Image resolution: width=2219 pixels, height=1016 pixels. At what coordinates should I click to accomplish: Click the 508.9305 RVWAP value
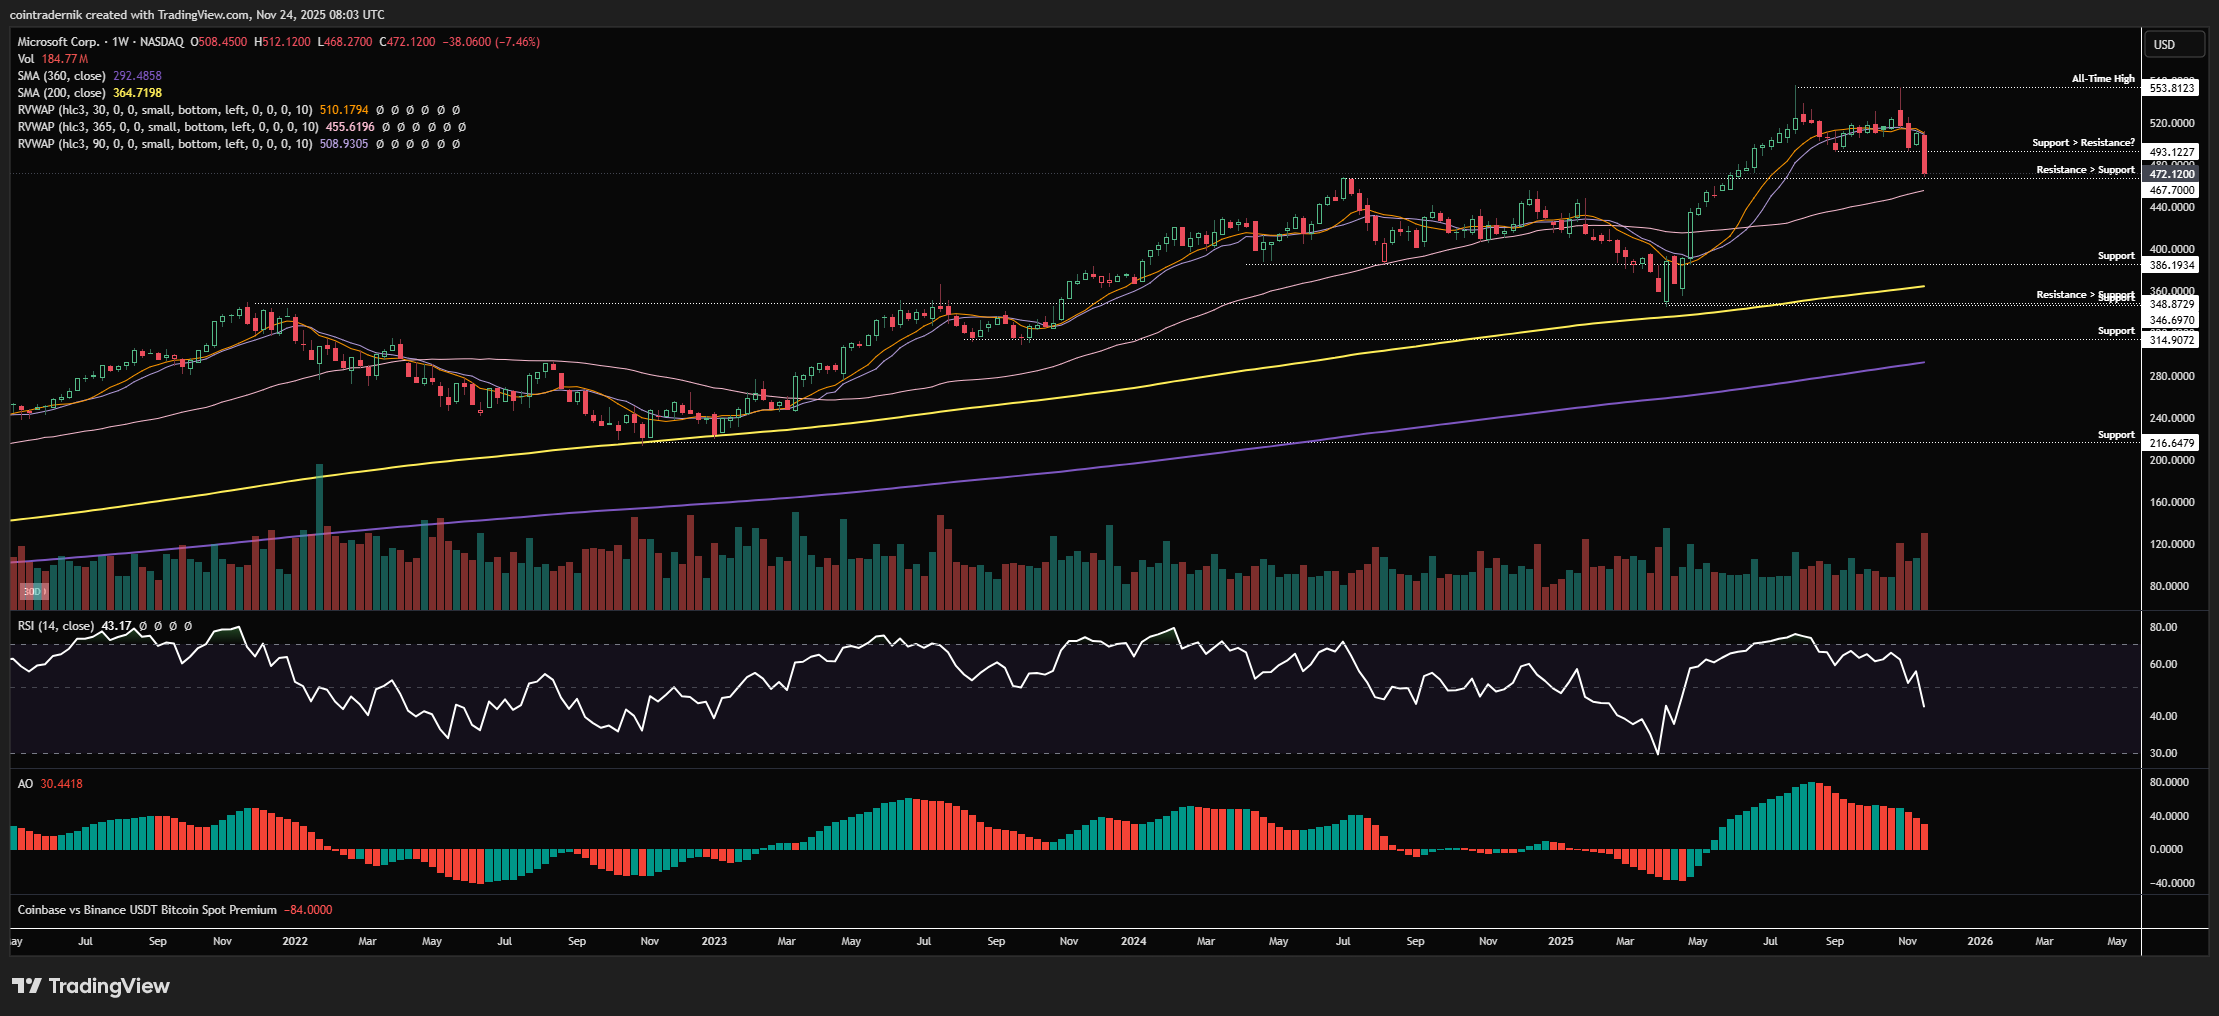coord(344,144)
